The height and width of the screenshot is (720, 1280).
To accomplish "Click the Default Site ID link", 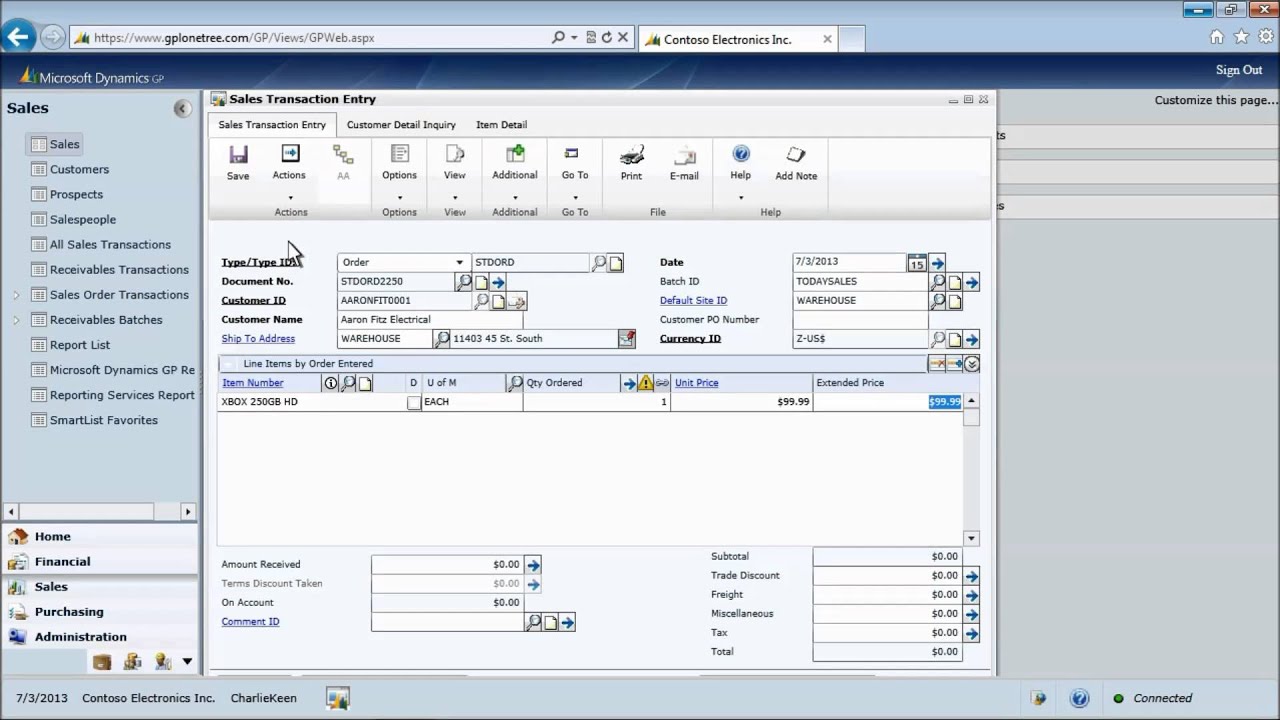I will coord(693,301).
